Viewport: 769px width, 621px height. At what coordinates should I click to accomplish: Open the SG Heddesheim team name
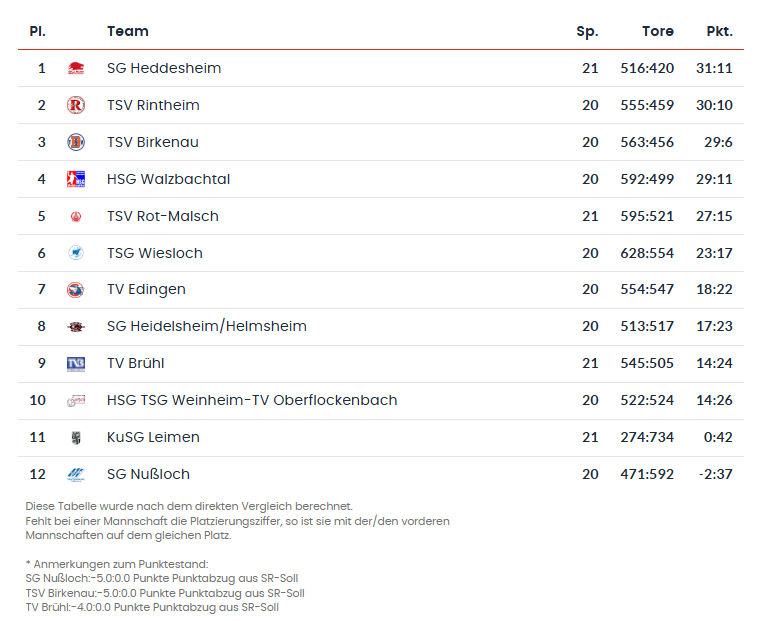click(164, 68)
